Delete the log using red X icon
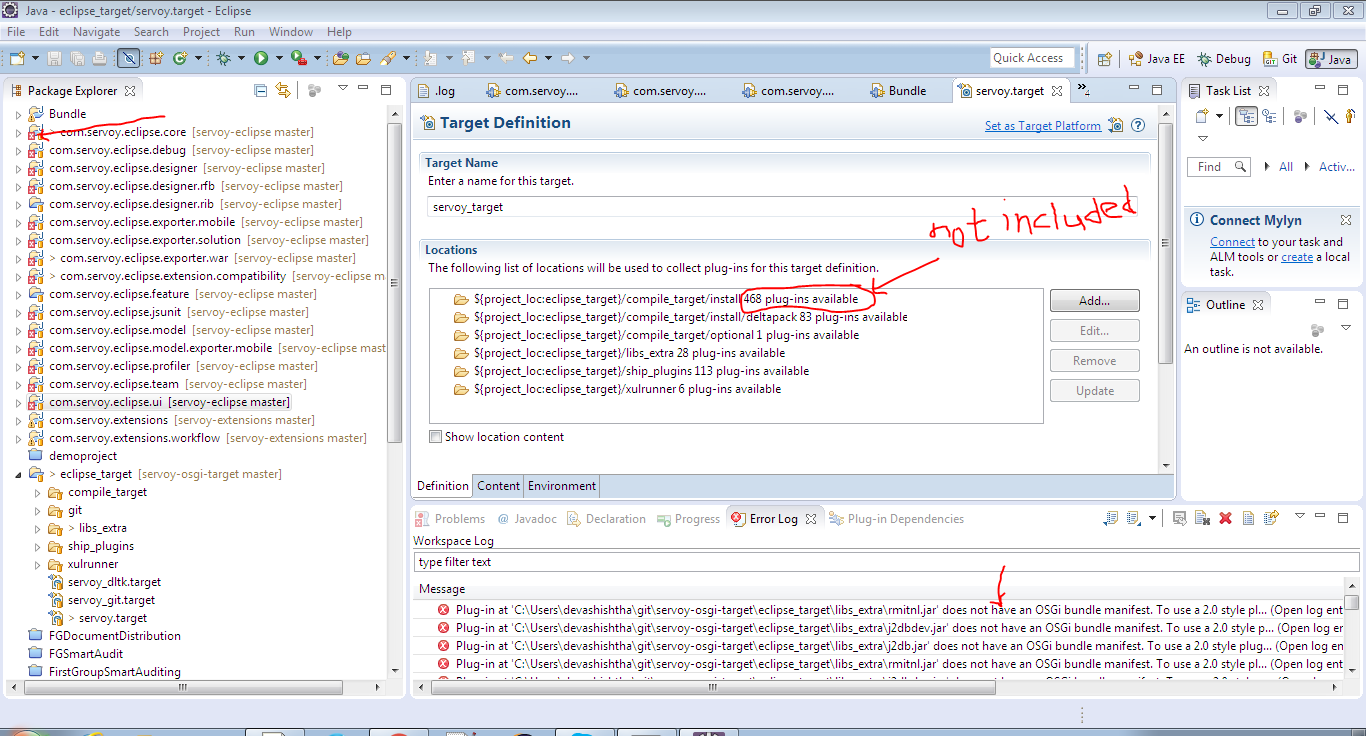The height and width of the screenshot is (736, 1366). click(1226, 517)
